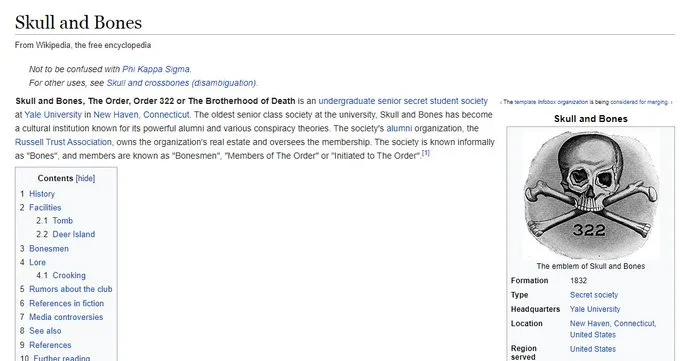Follow the undergraduate link
Image resolution: width=680 pixels, height=361 pixels.
pos(347,101)
